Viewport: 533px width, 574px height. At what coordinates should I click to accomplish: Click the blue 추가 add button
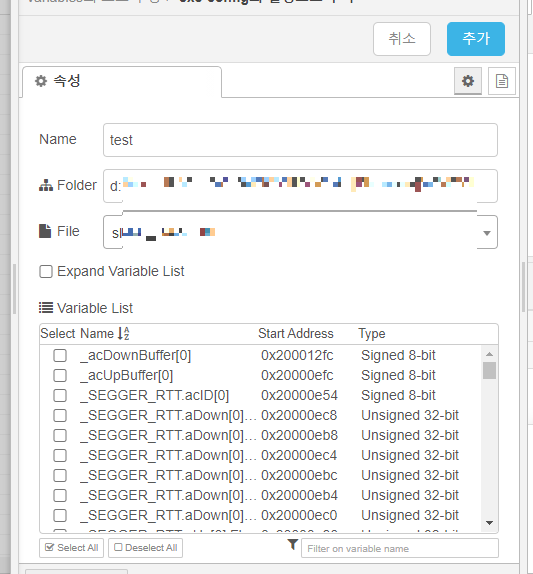tap(476, 39)
